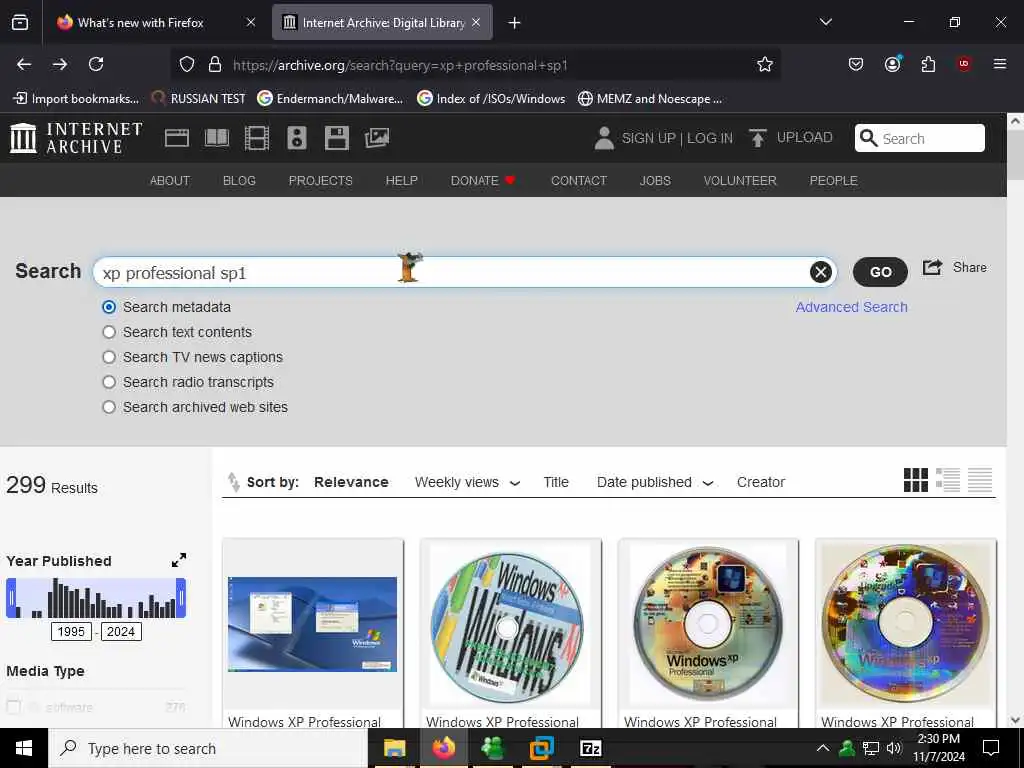
Task: Select Search archived web sites option
Action: 109,407
